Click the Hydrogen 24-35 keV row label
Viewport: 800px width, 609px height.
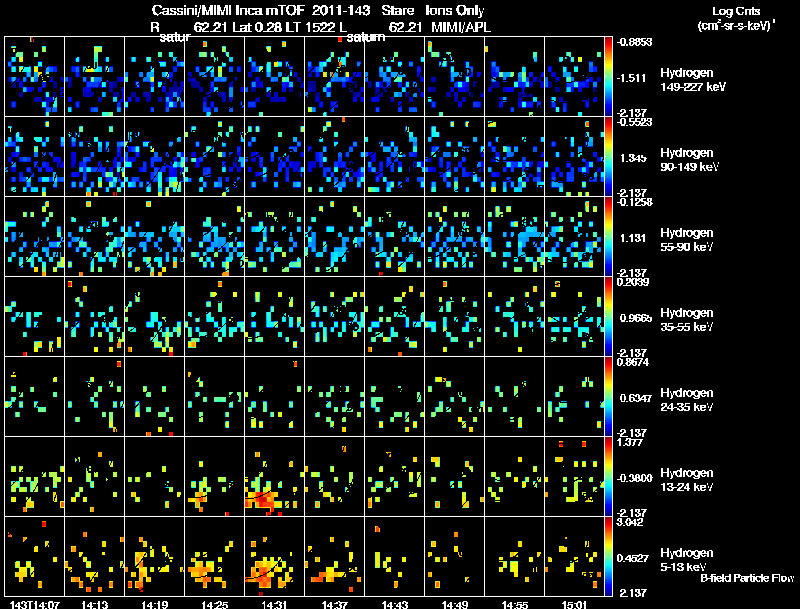pyautogui.click(x=687, y=400)
